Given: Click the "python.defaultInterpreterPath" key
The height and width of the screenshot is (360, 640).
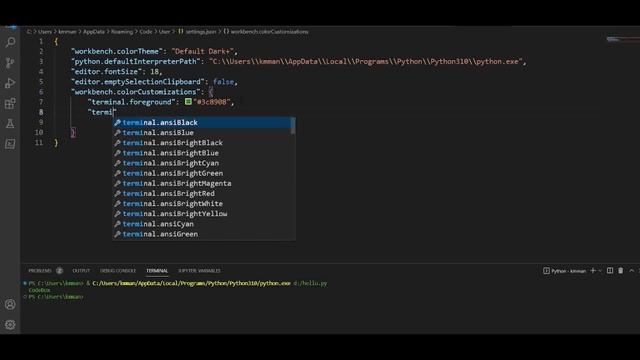Looking at the screenshot, I should point(136,61).
